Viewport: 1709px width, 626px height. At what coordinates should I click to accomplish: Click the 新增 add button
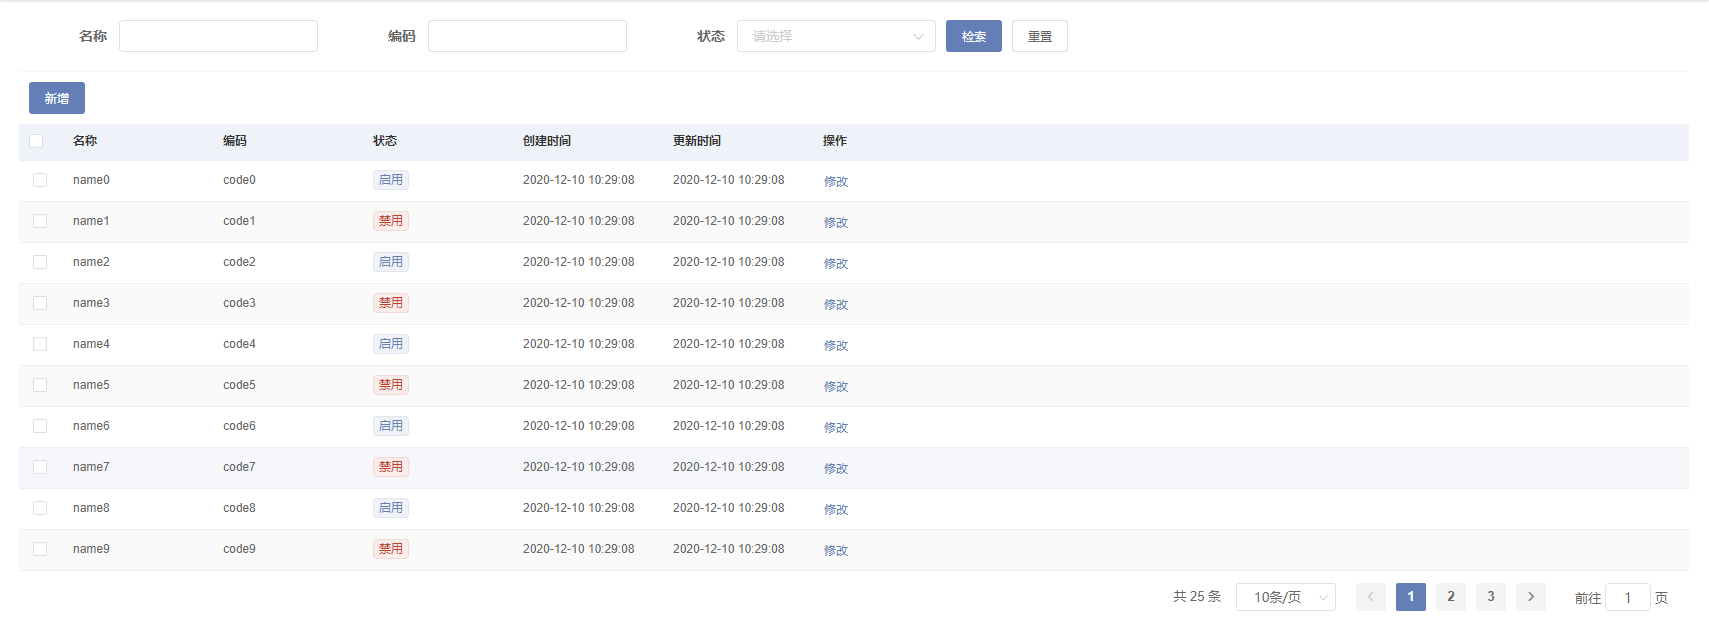pos(57,98)
